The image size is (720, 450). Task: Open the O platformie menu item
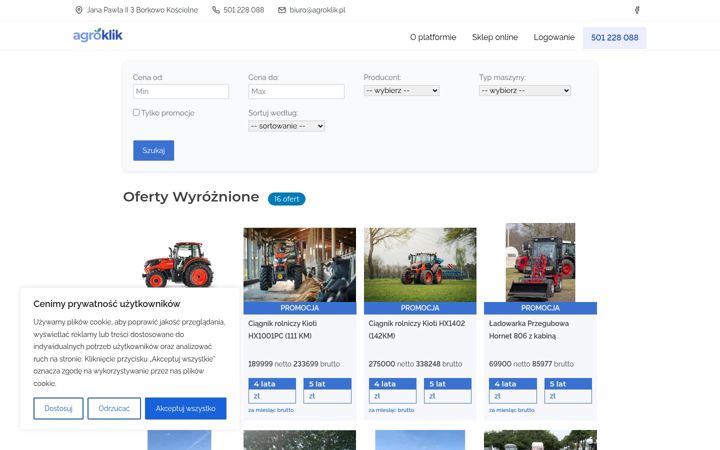[433, 37]
